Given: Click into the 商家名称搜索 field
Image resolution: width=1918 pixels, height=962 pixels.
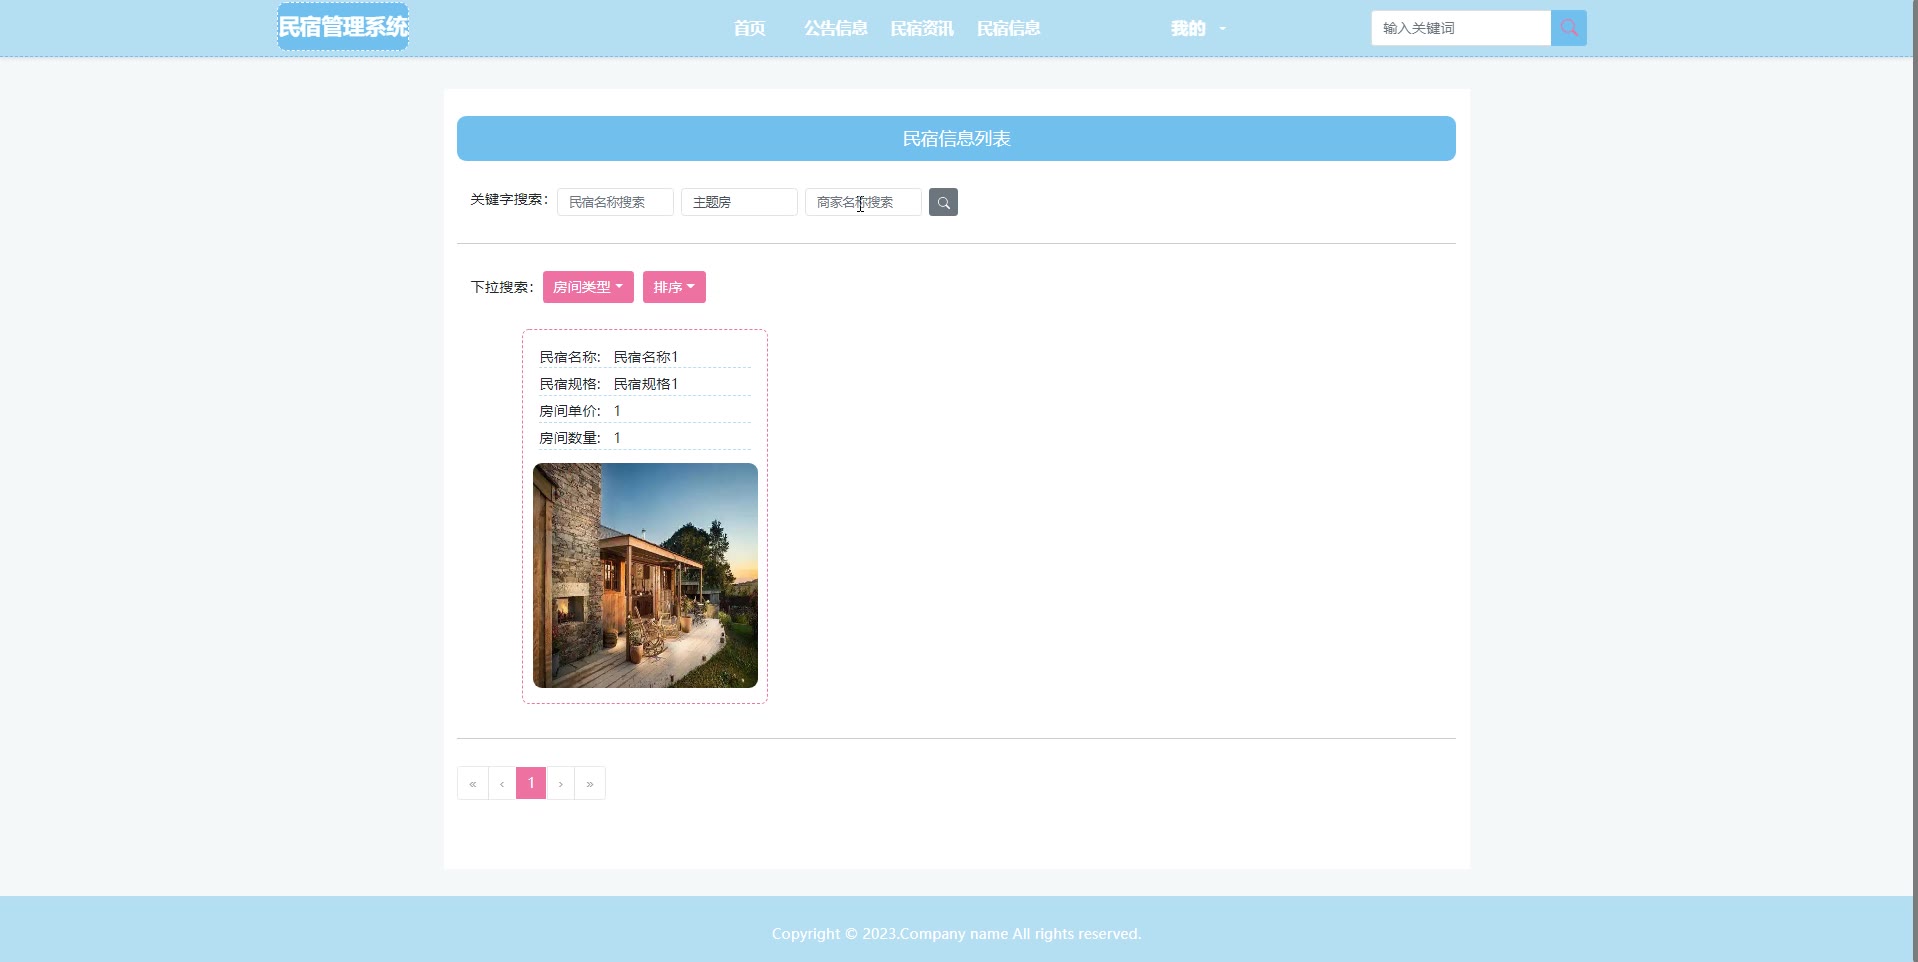Looking at the screenshot, I should point(863,202).
